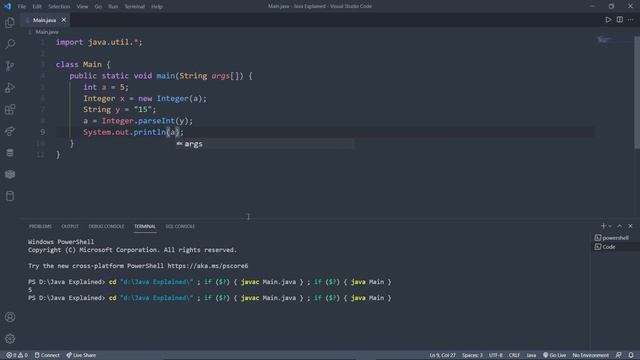Open the File menu
Screen dimensions: 640x360
tap(22, 7)
